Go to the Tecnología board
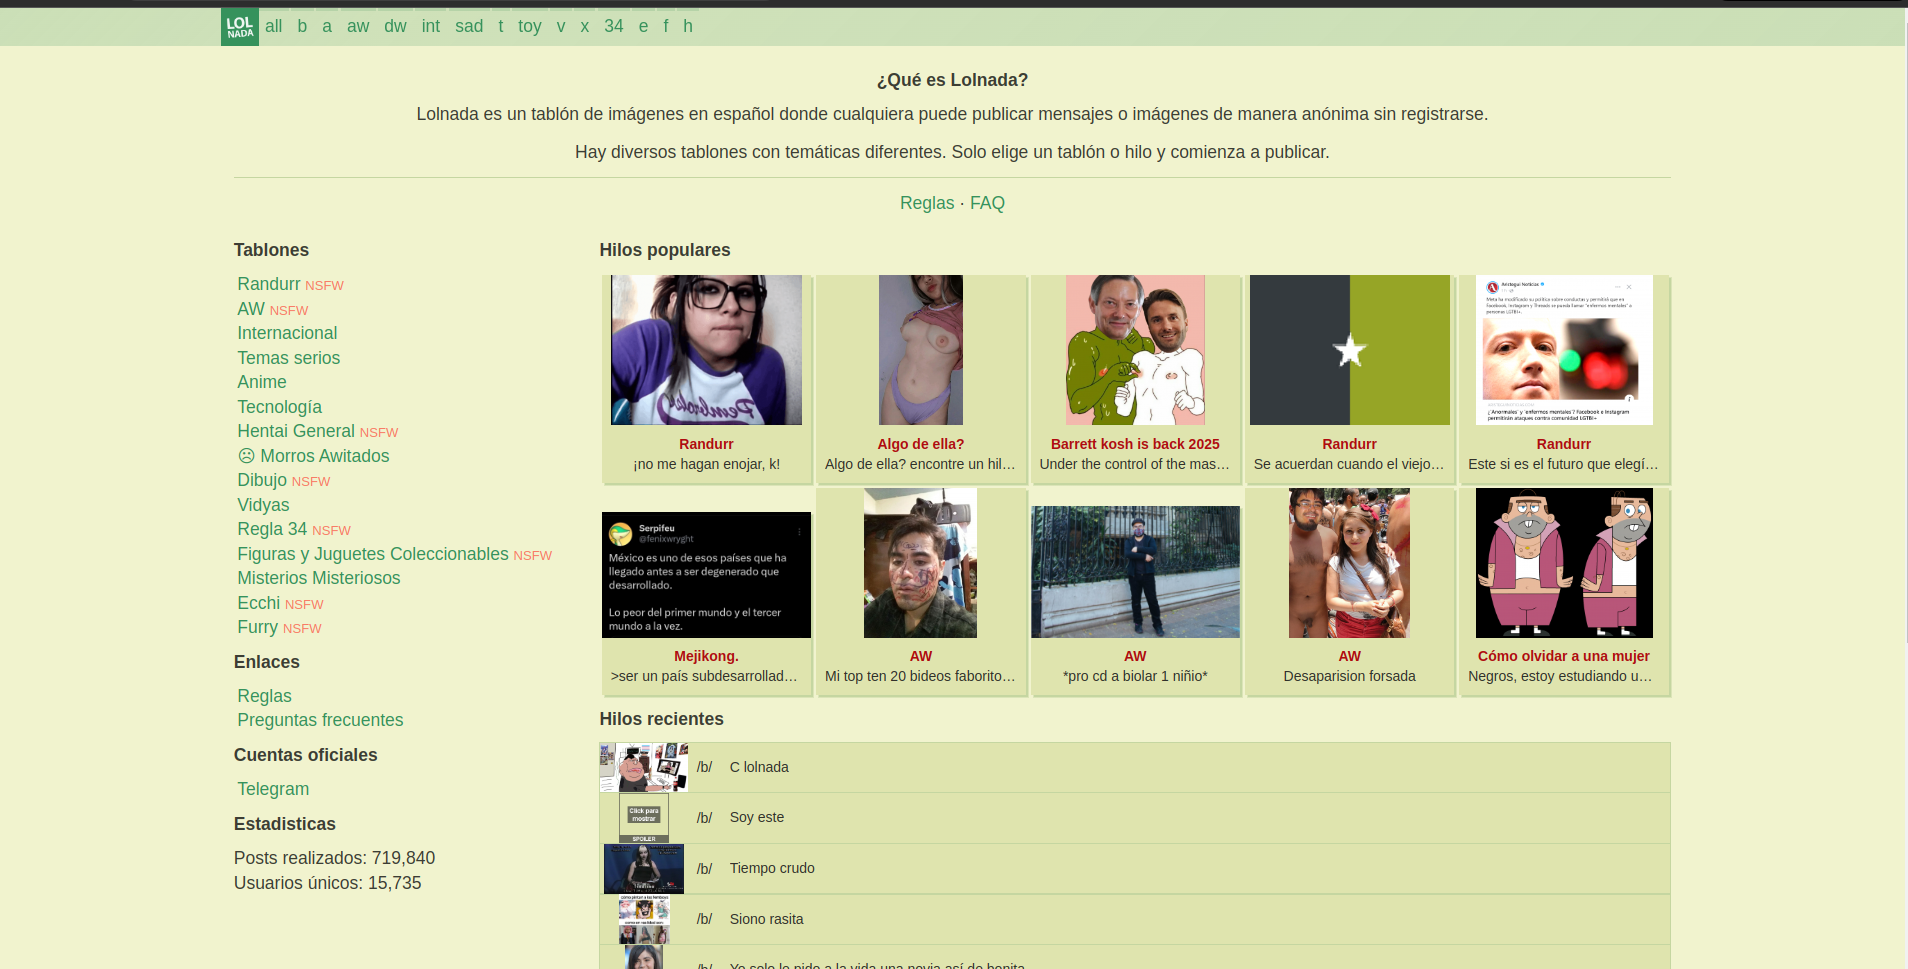 (279, 407)
